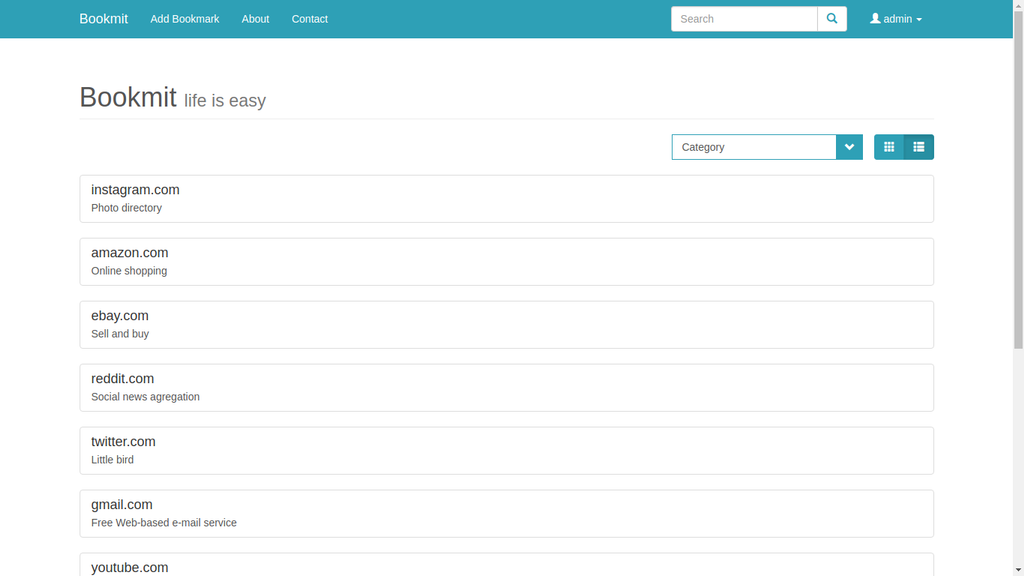Click the 'Bookmit' page heading
The width and height of the screenshot is (1024, 576).
tap(128, 97)
